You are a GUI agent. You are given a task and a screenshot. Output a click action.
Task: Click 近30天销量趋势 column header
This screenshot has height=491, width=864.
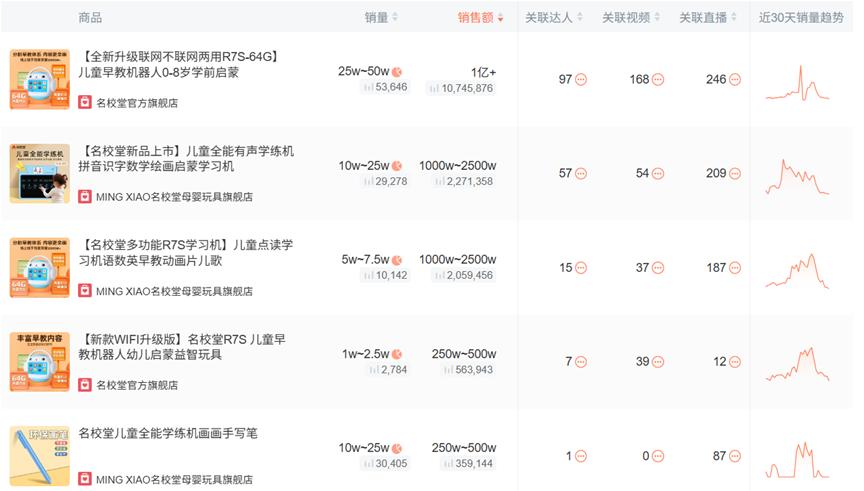click(x=801, y=18)
